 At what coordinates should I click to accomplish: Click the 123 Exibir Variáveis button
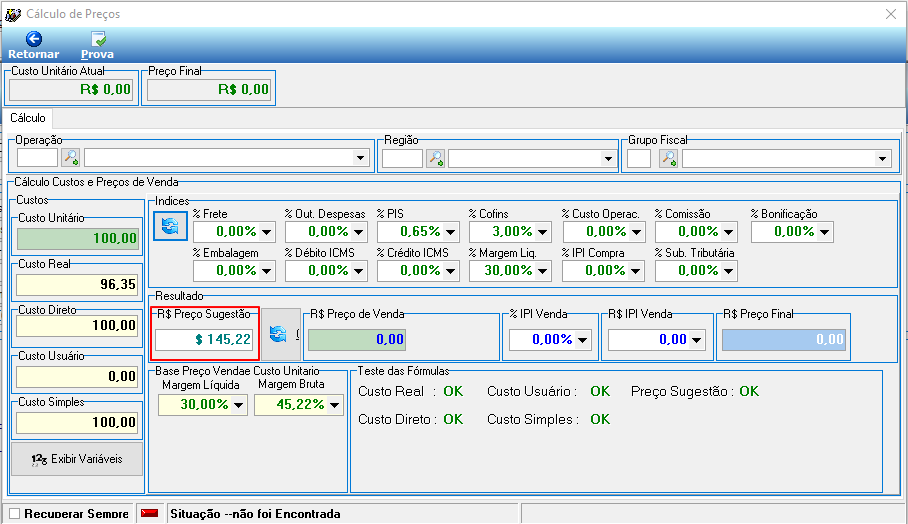(77, 459)
